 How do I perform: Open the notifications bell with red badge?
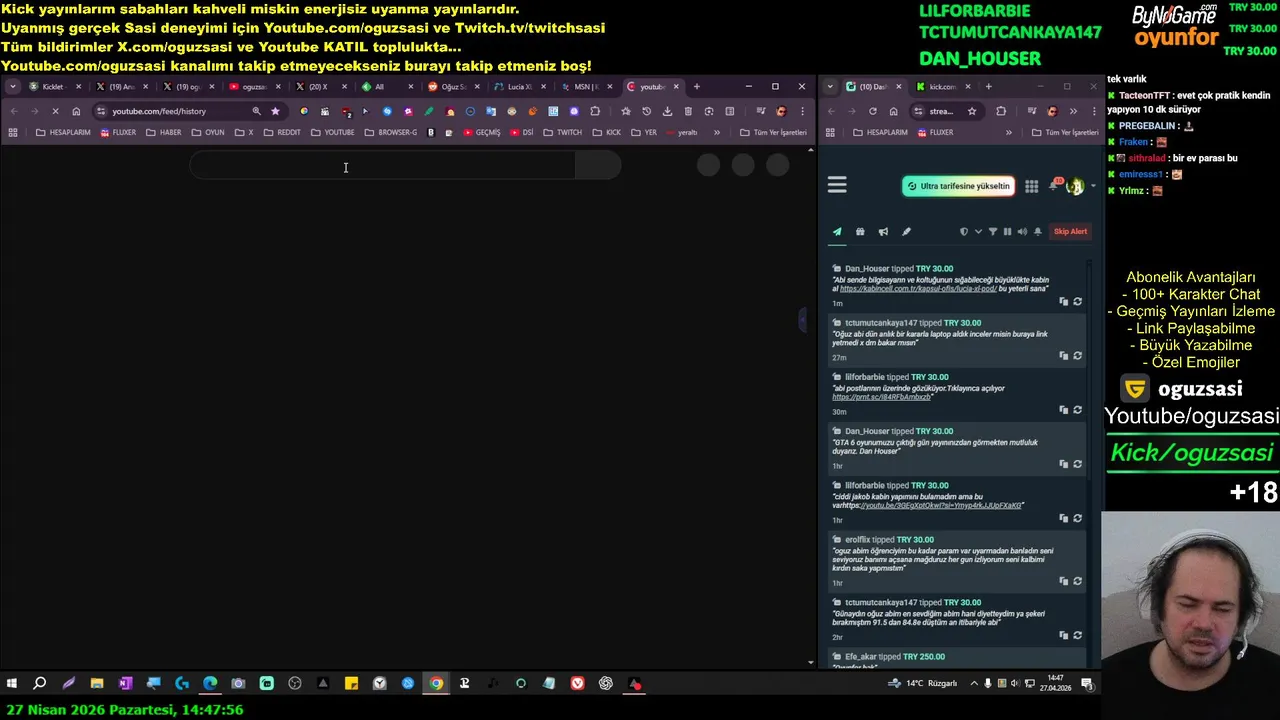tap(1054, 185)
